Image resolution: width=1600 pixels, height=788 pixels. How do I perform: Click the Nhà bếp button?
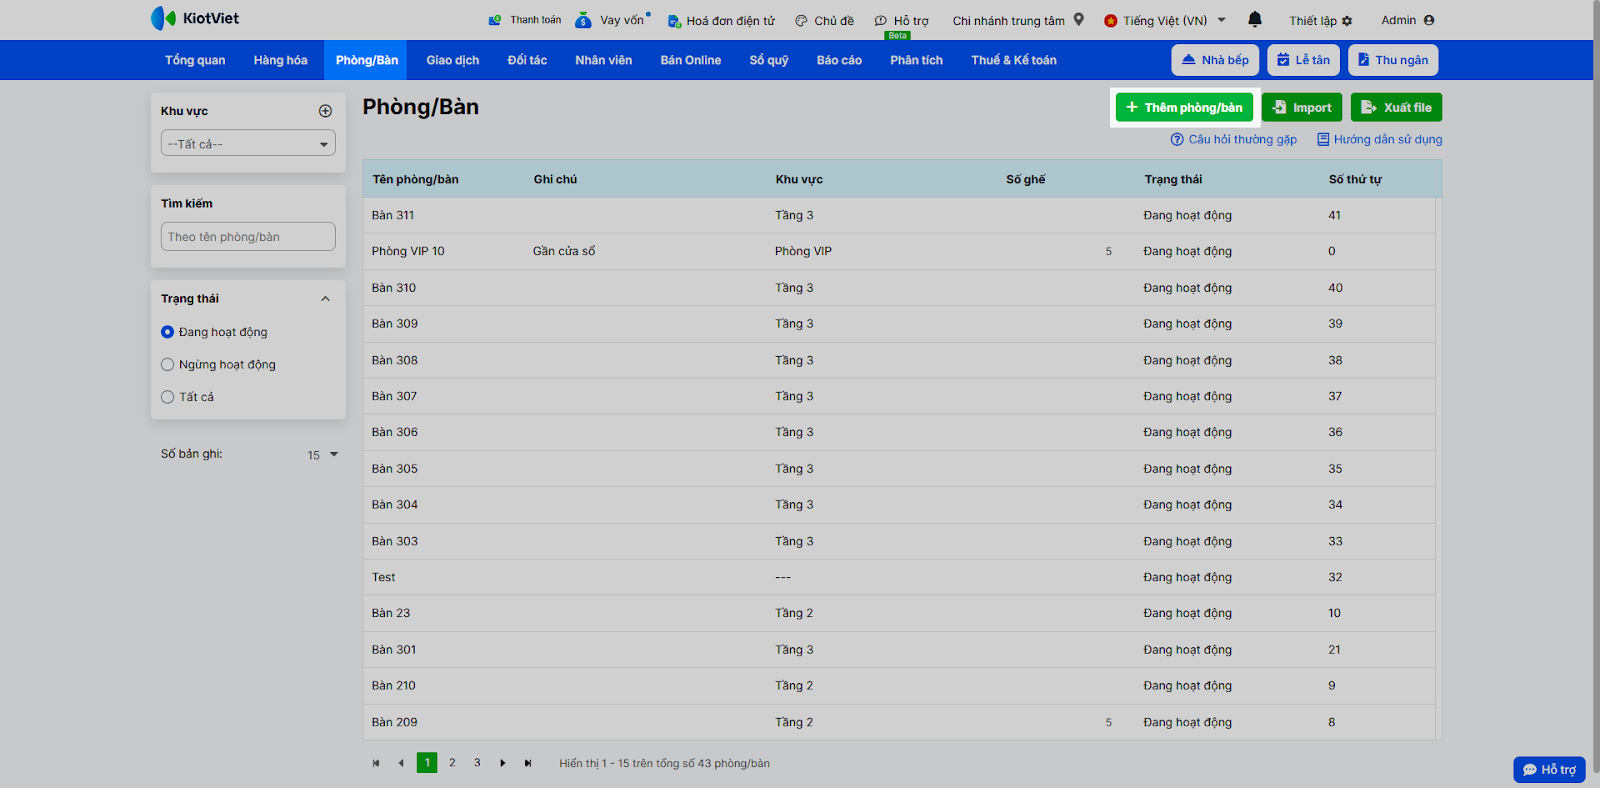click(x=1215, y=60)
